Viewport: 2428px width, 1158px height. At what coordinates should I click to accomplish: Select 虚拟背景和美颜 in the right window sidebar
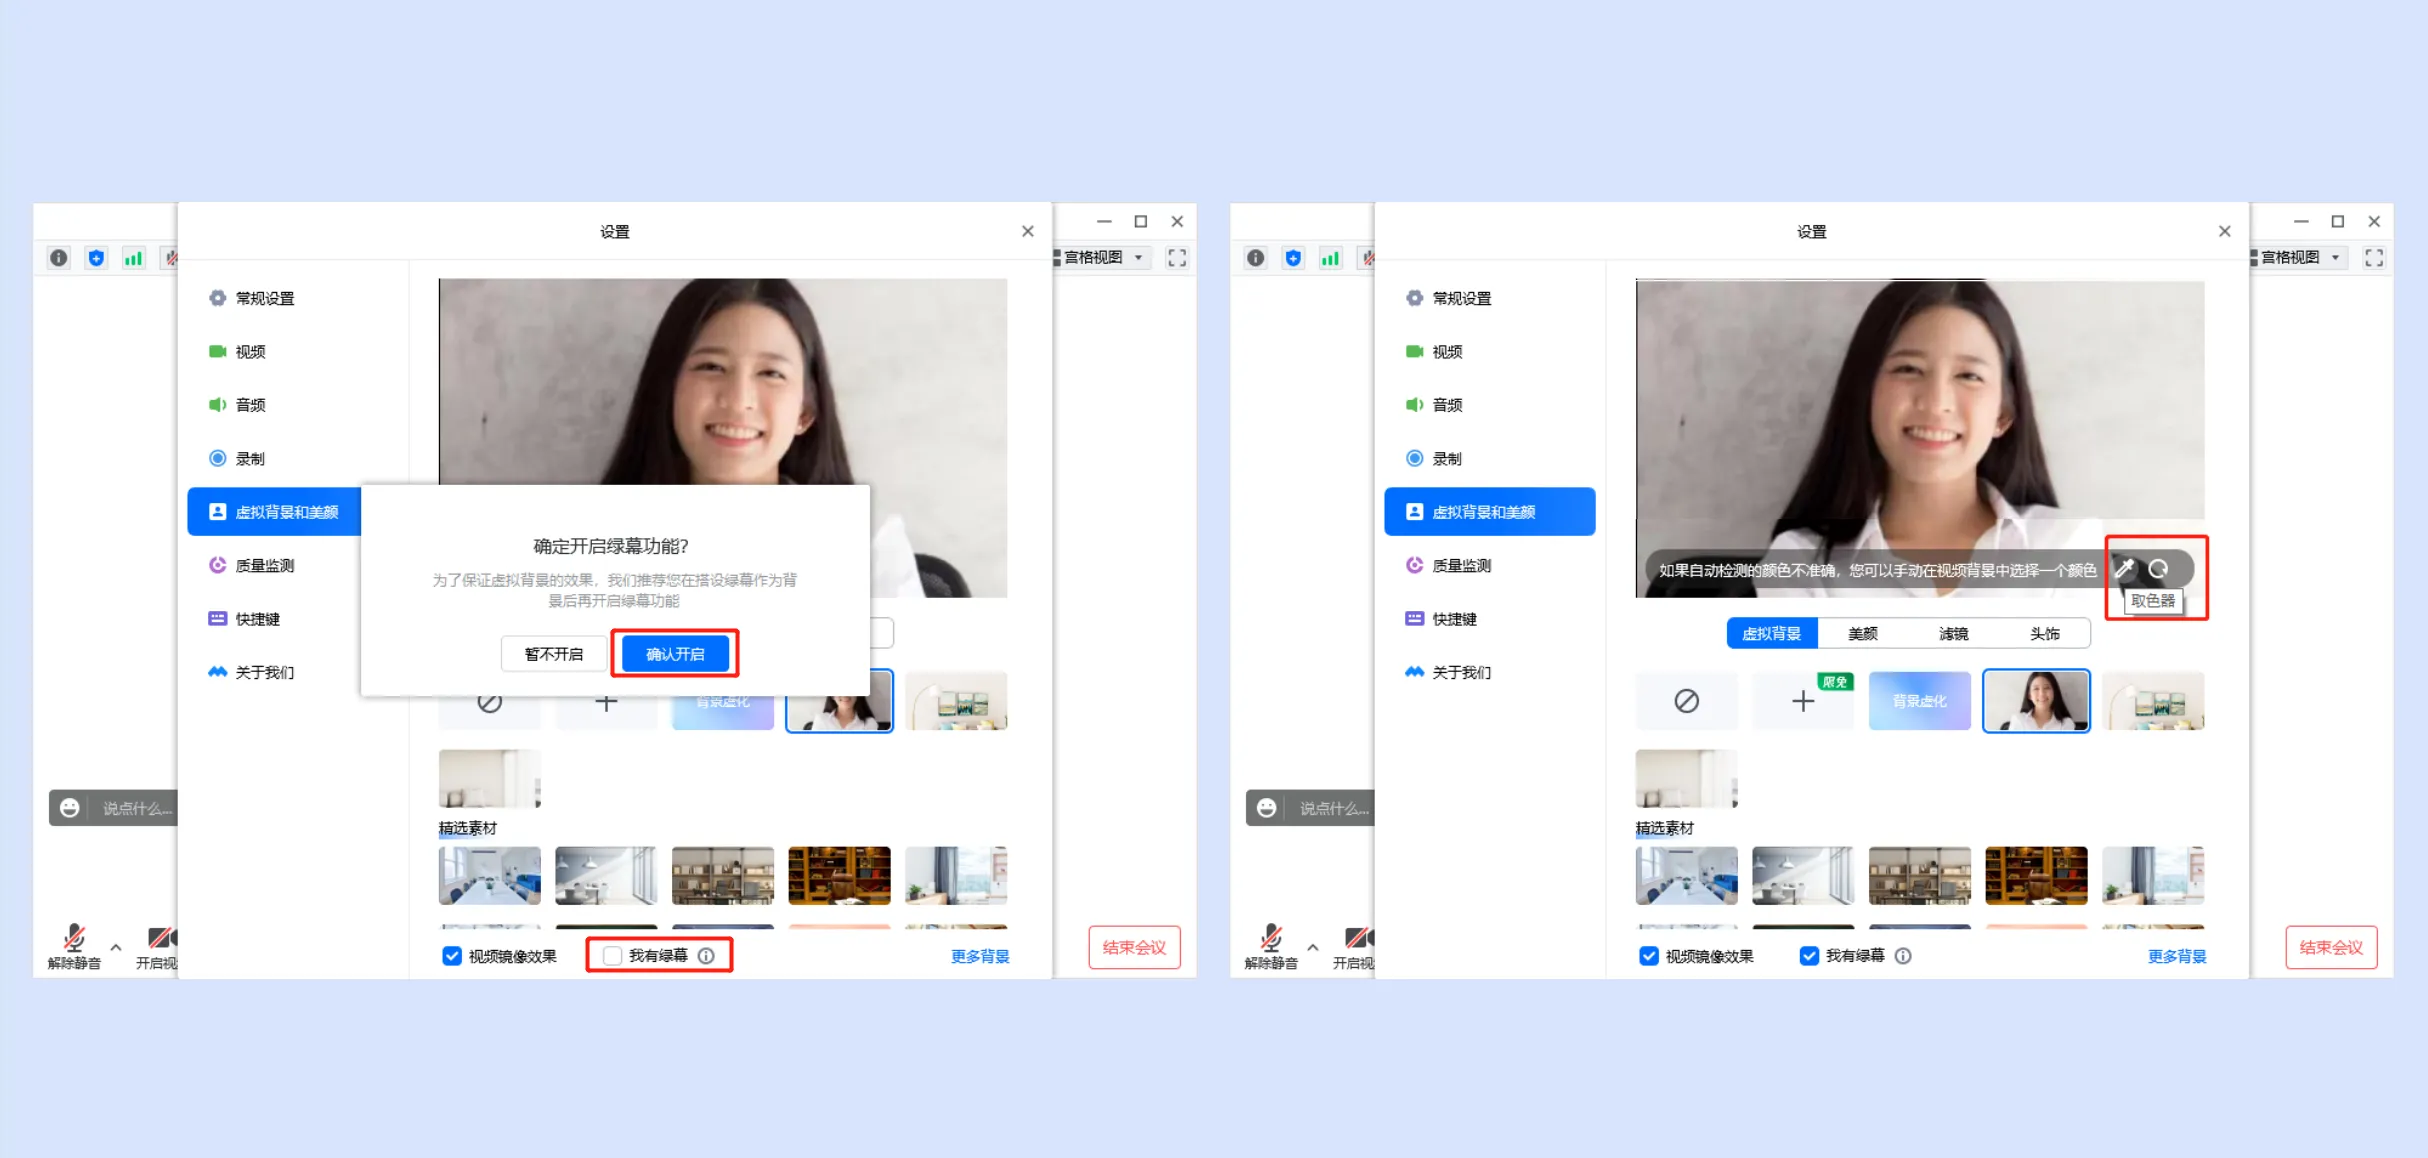click(x=1489, y=512)
